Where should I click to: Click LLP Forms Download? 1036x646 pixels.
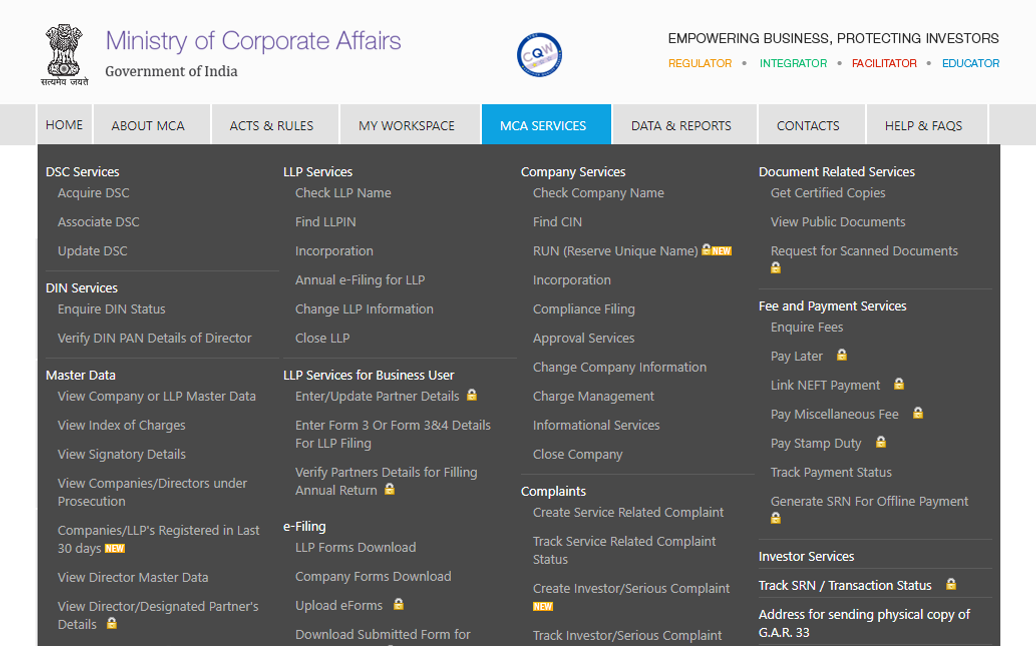[357, 547]
